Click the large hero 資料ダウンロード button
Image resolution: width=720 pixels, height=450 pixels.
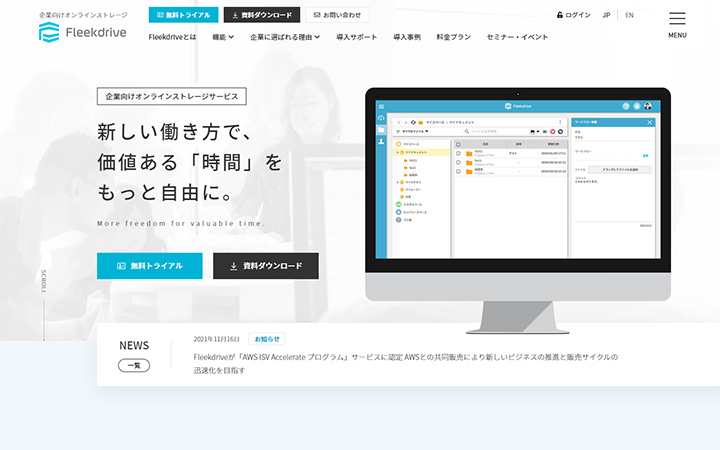click(266, 266)
